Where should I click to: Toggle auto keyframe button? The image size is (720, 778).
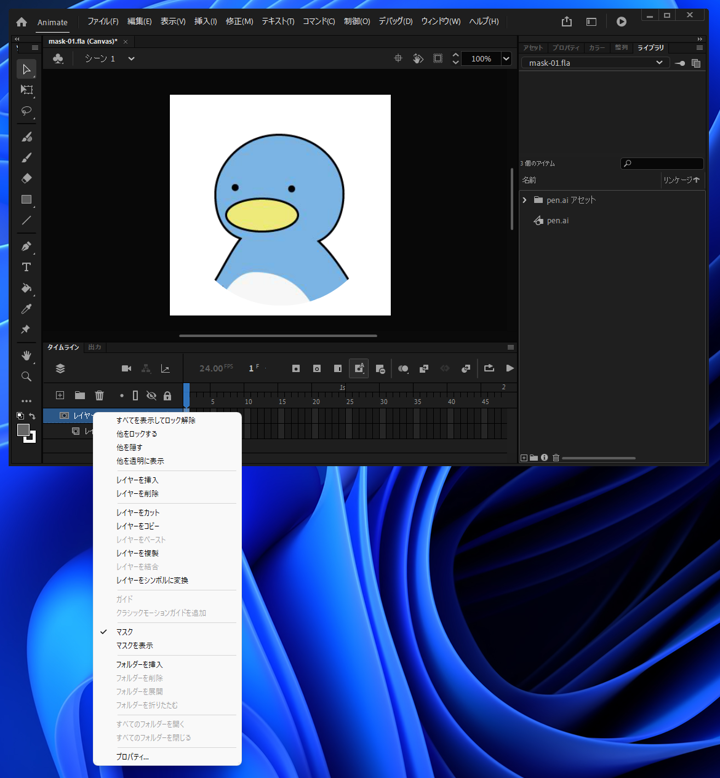[x=359, y=369]
